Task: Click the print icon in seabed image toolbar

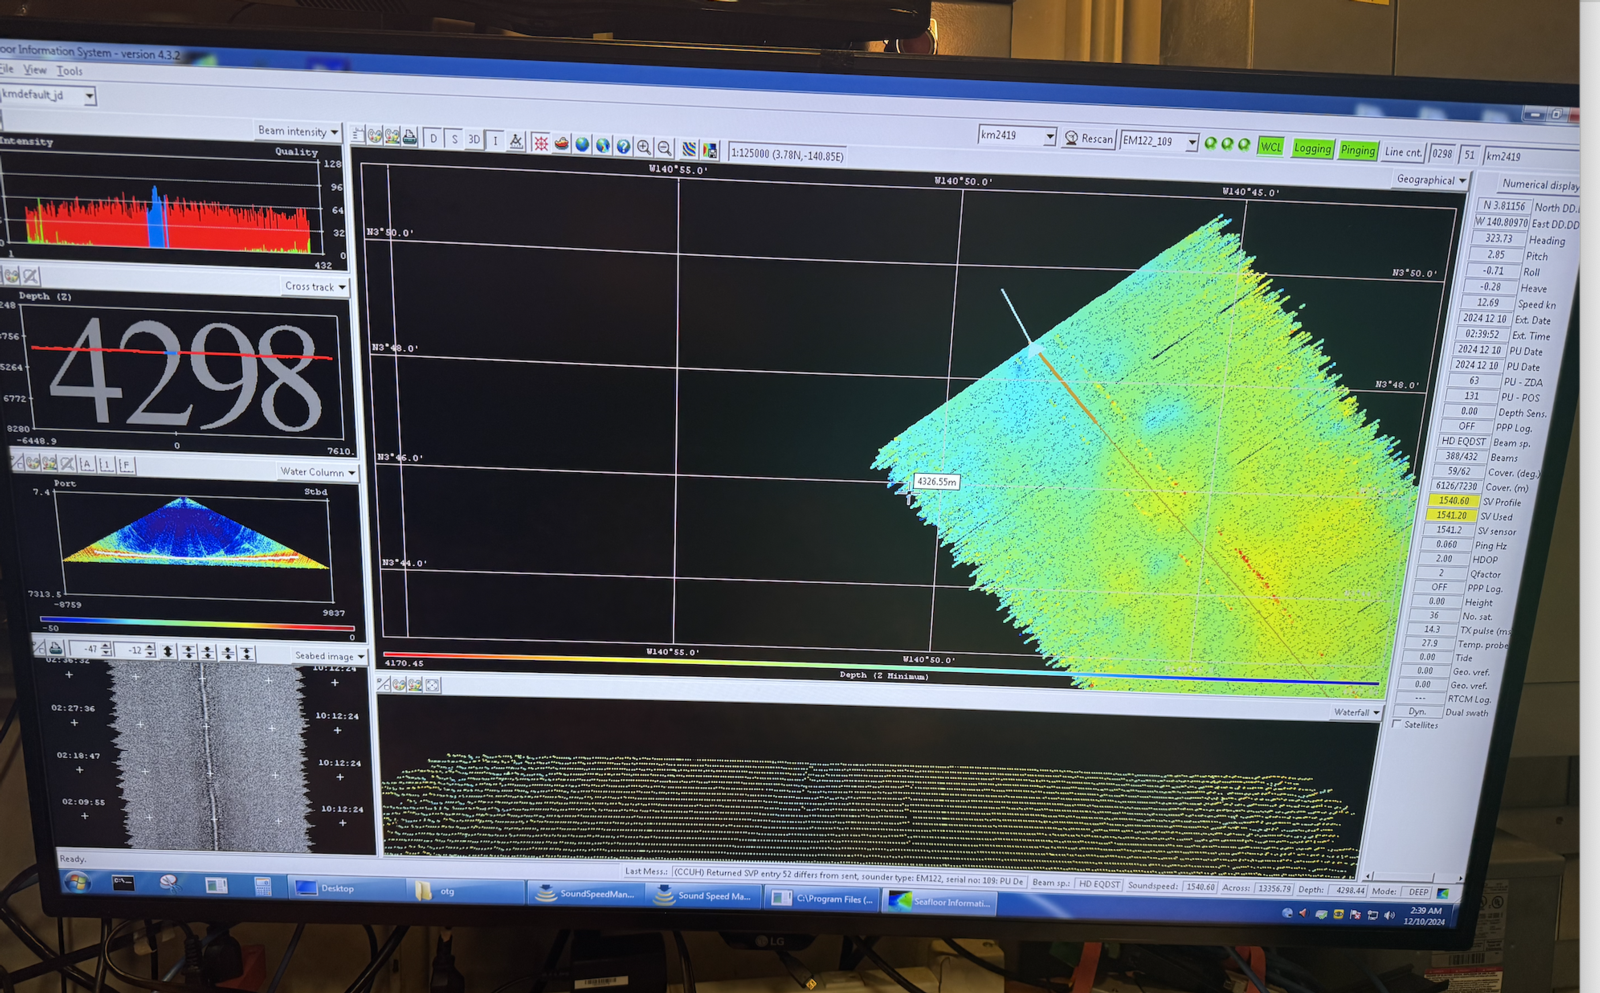Action: pyautogui.click(x=56, y=649)
